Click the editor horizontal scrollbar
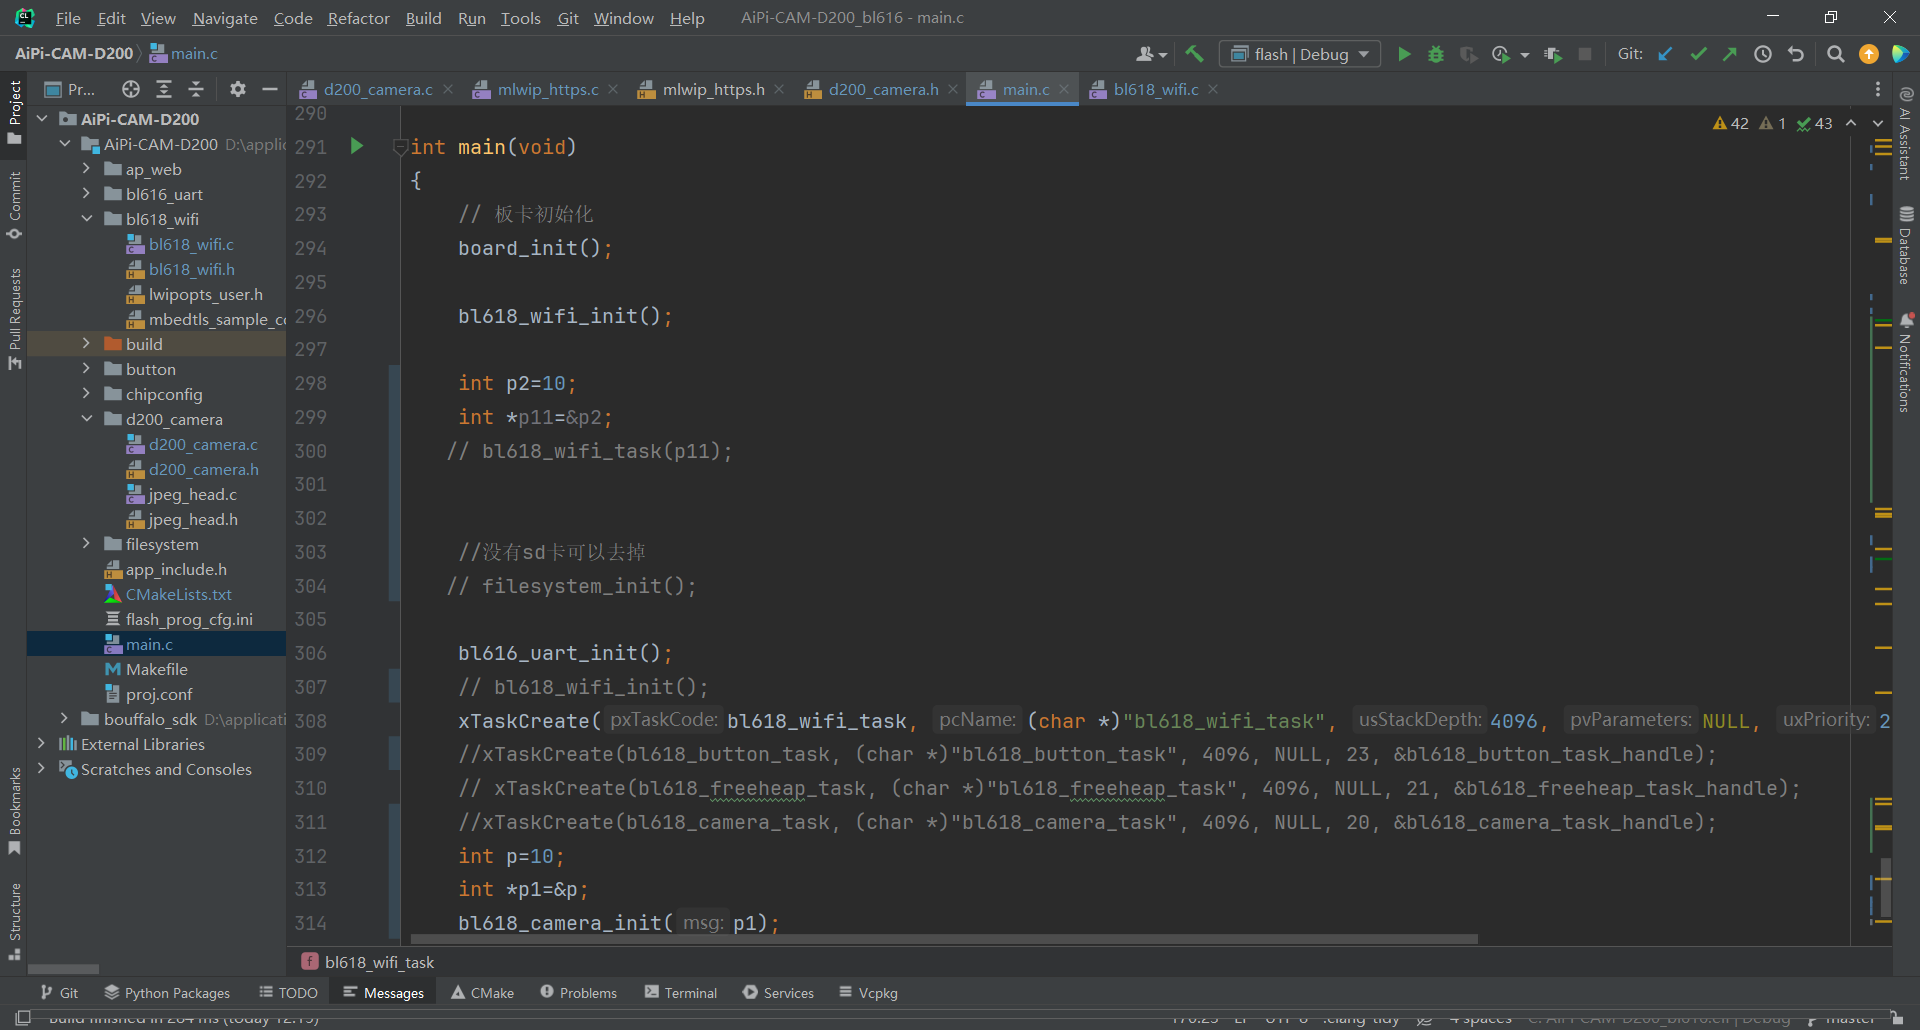Screen dimensions: 1920x1030 click(x=944, y=939)
